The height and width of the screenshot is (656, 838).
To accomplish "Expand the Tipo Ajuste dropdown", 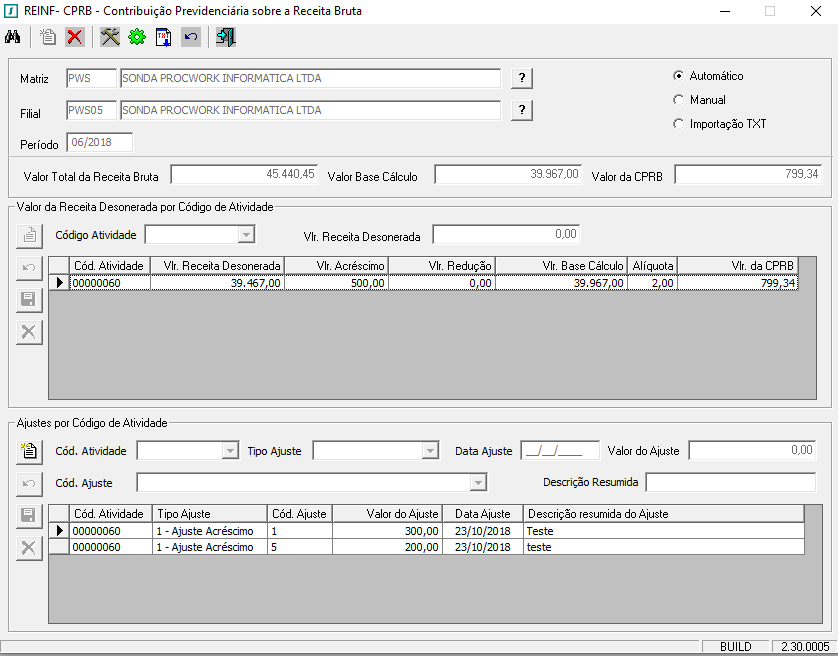I will 430,451.
